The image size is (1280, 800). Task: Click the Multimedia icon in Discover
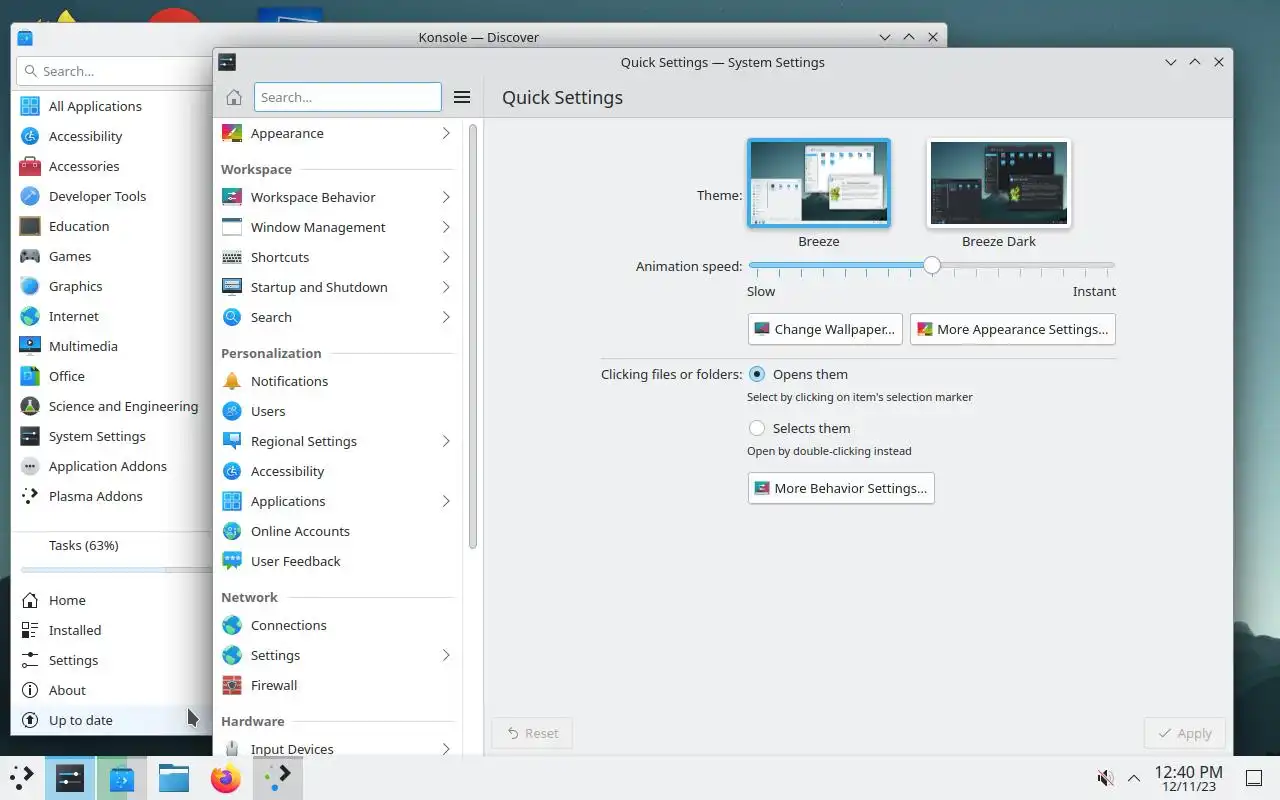tap(30, 346)
